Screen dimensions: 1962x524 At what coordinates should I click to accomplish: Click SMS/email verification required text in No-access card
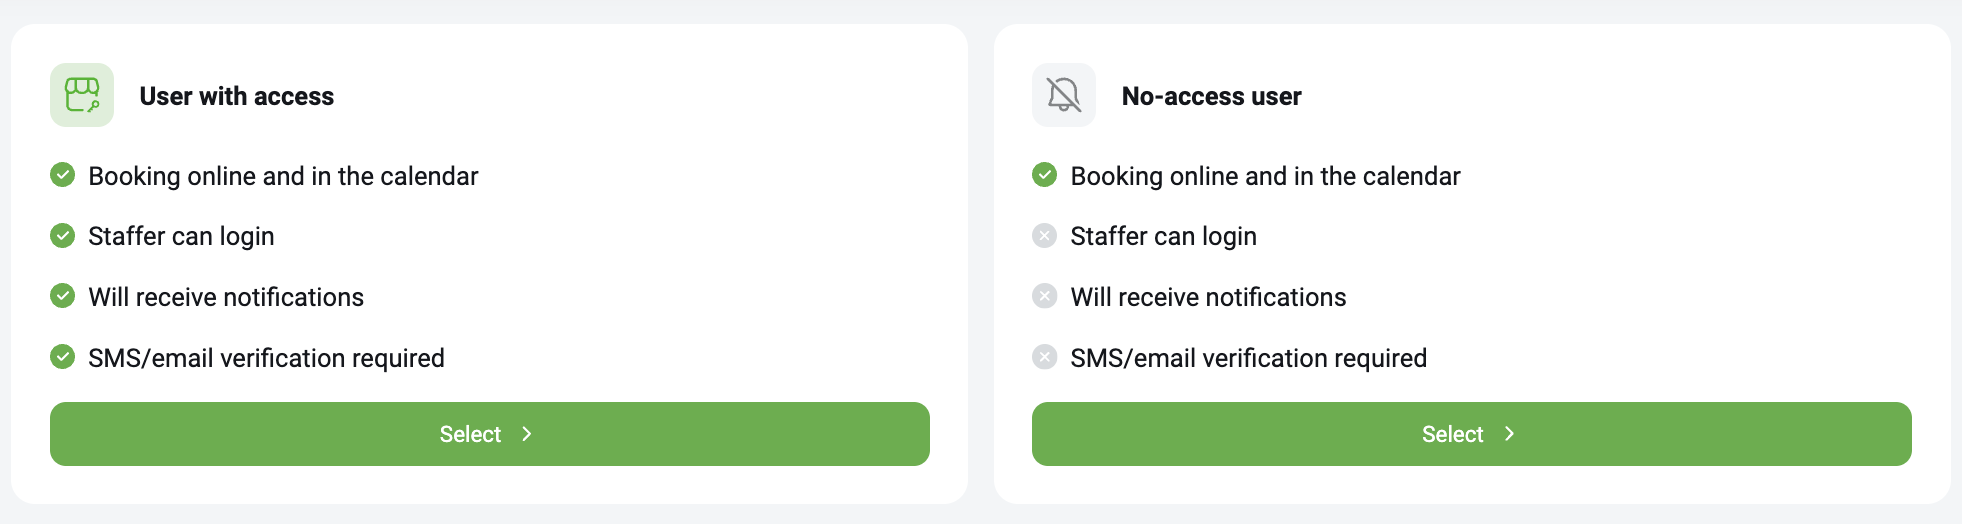coord(1249,358)
